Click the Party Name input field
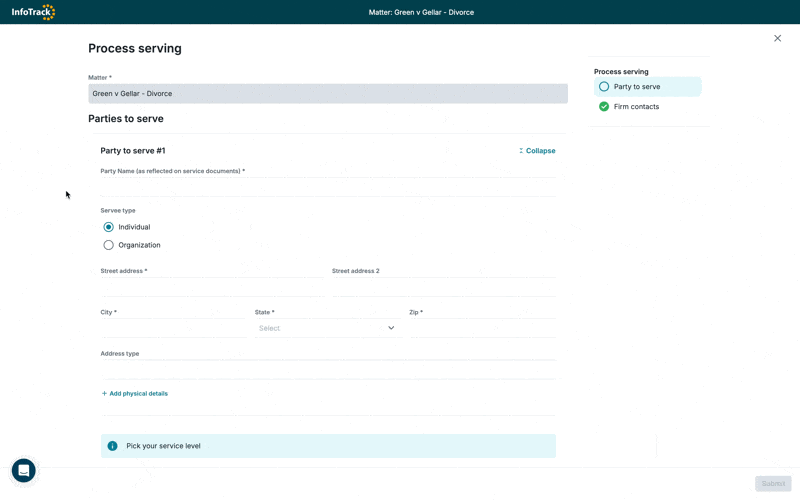800x500 pixels. (328, 186)
